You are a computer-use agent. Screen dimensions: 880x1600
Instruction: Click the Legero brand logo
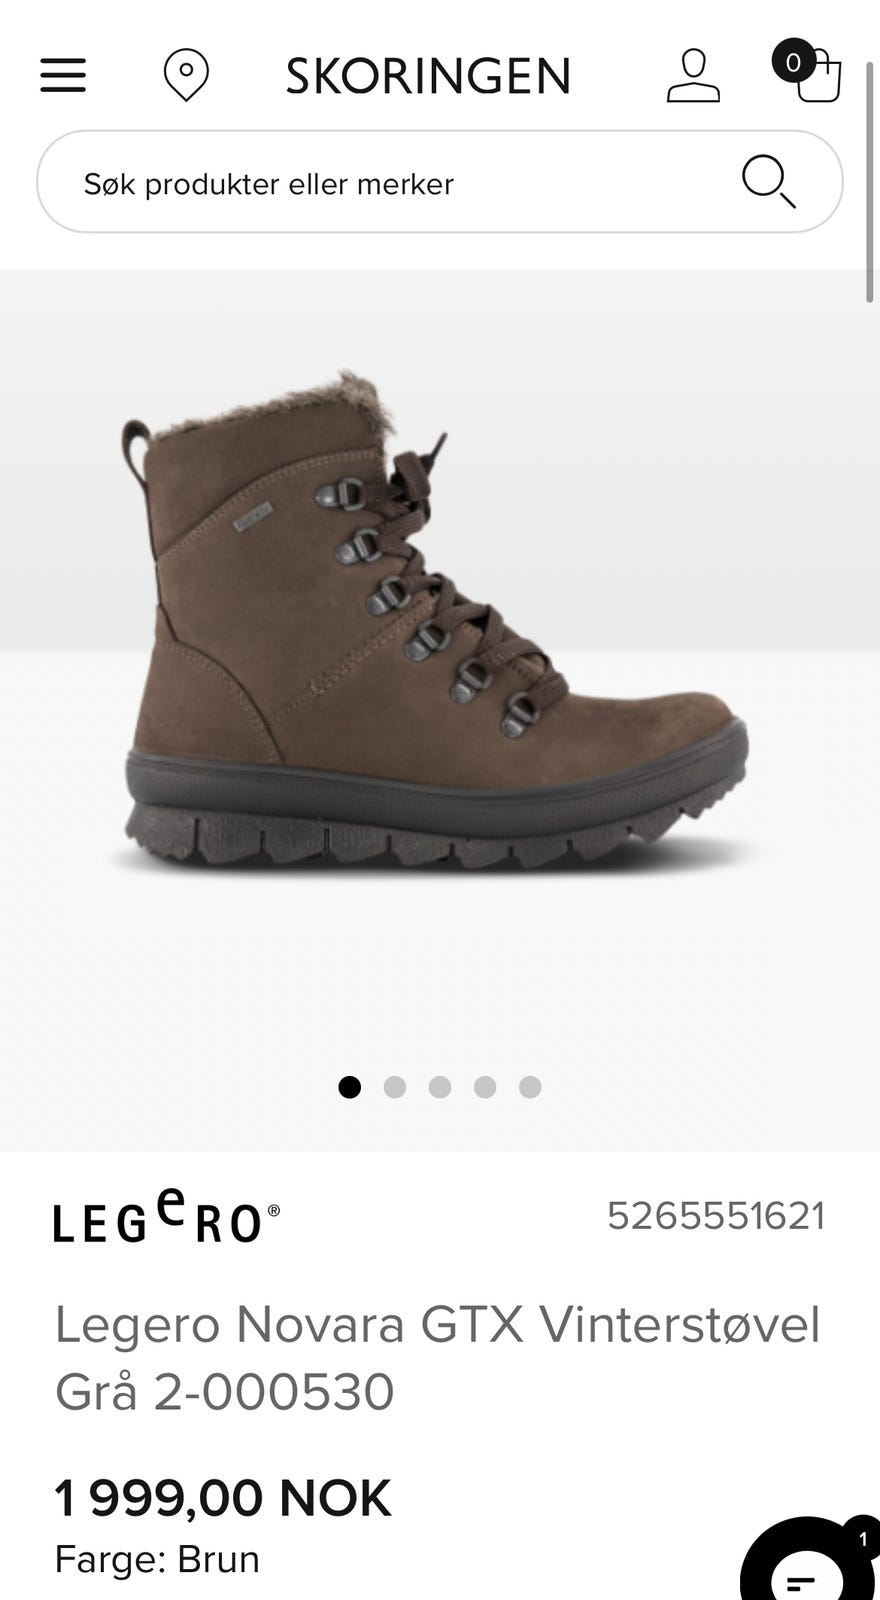point(167,1215)
